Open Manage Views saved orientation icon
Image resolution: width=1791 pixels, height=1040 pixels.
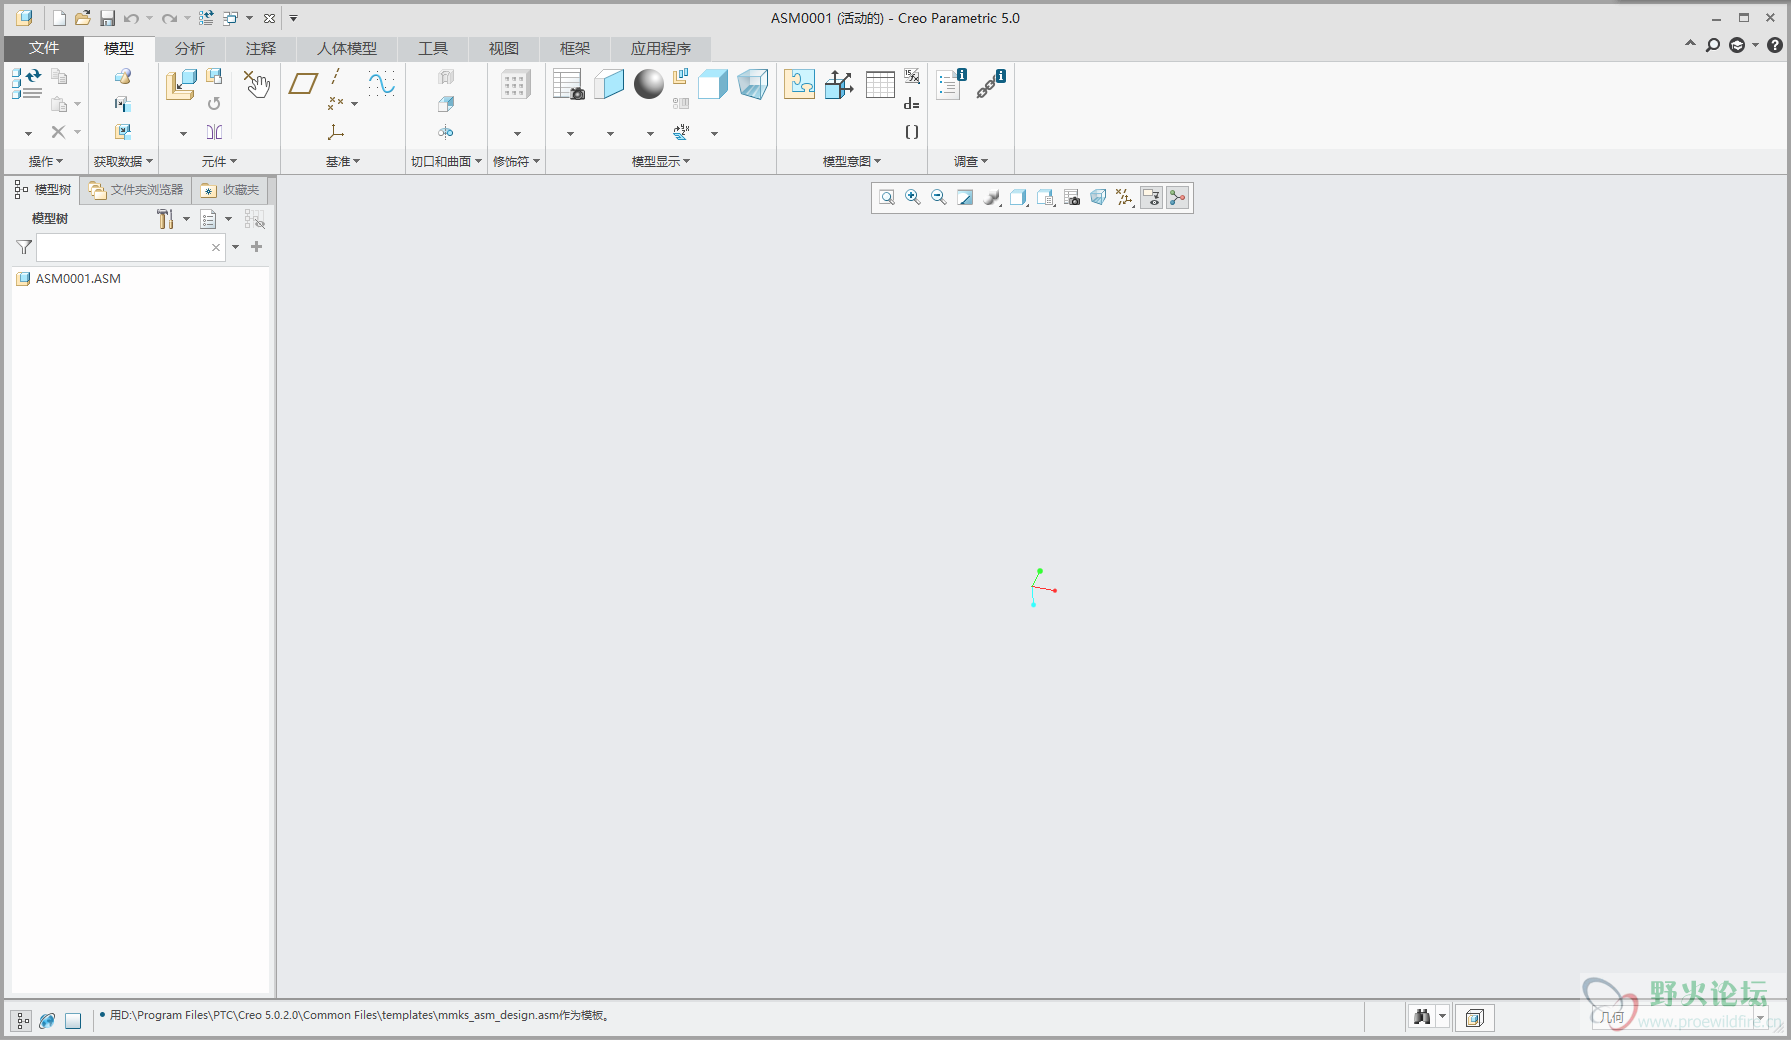click(x=568, y=85)
